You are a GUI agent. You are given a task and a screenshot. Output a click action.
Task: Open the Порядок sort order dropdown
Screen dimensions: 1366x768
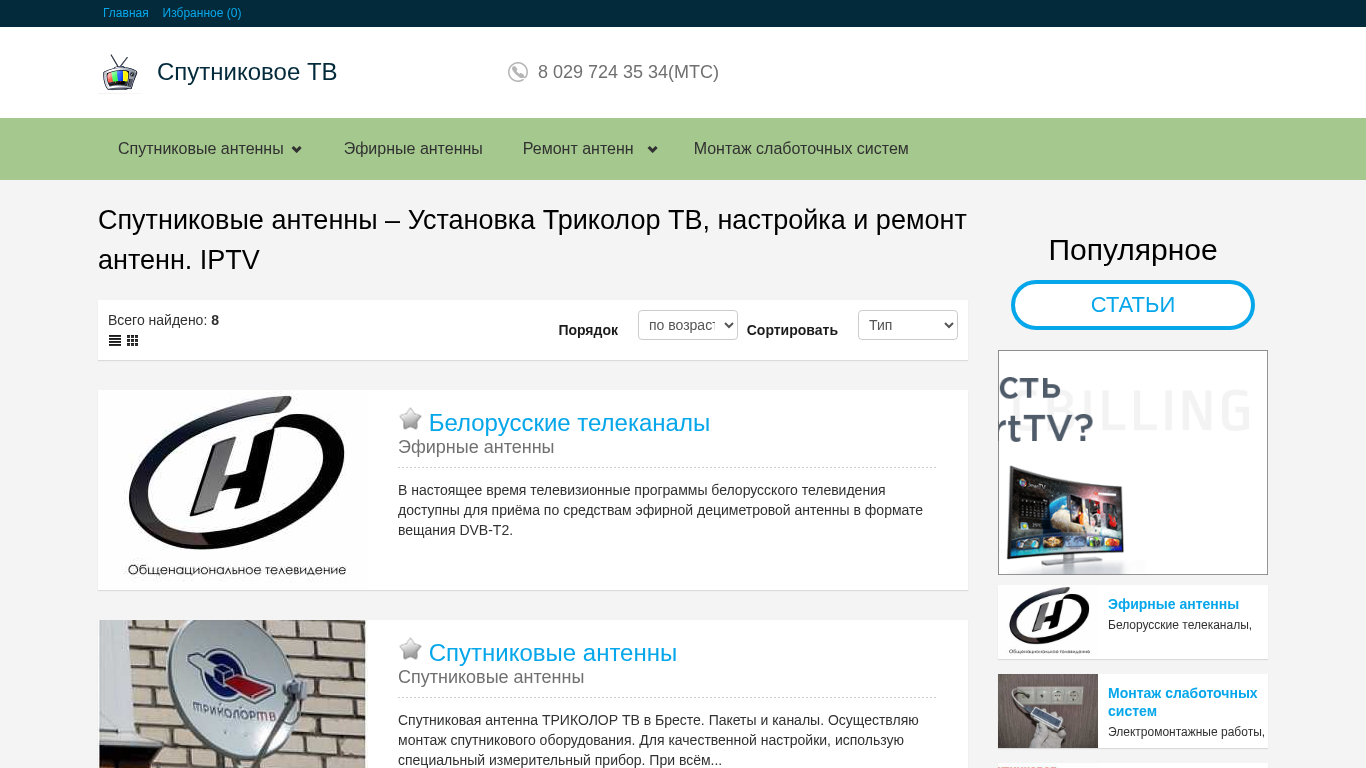pyautogui.click(x=688, y=325)
